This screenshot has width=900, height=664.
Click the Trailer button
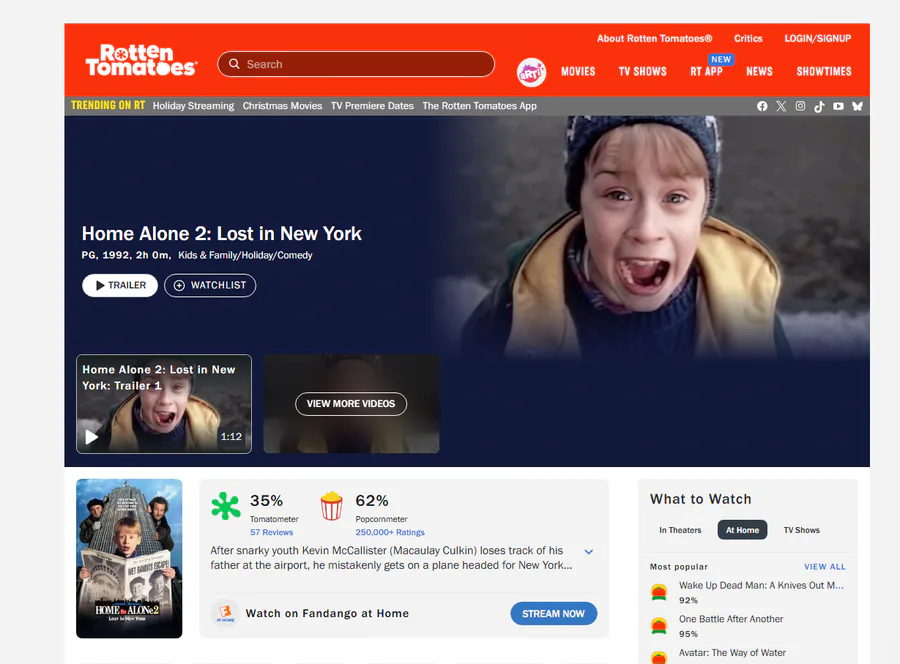tap(120, 285)
